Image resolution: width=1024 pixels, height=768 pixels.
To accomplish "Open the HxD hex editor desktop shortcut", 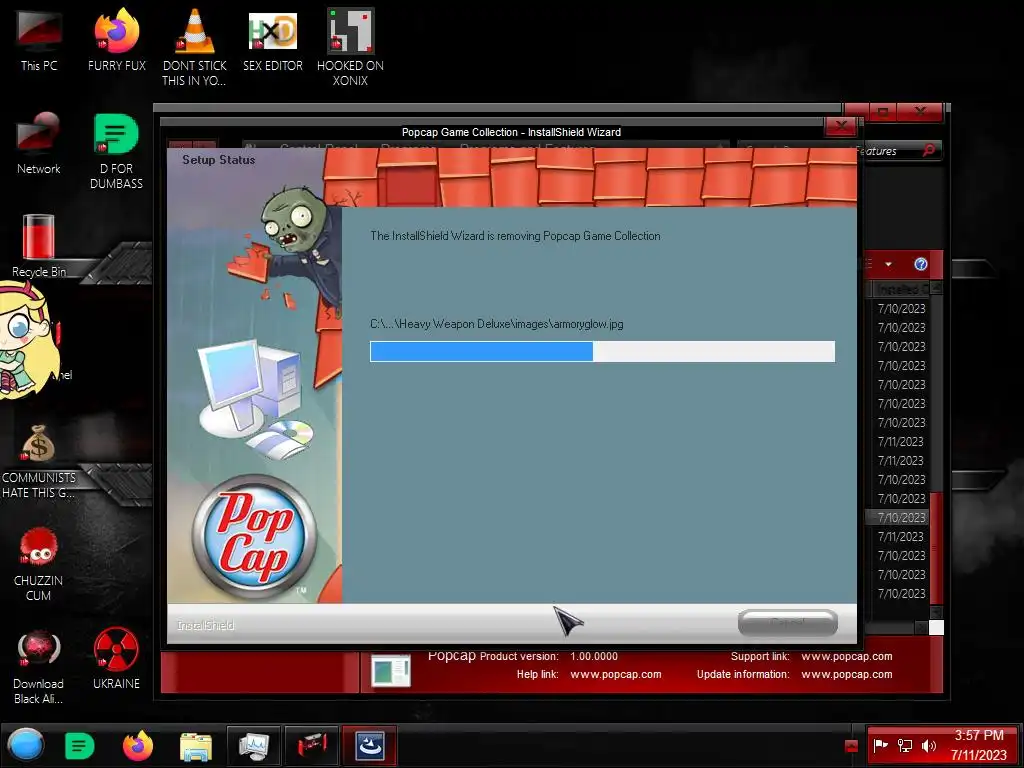I will 272,40.
